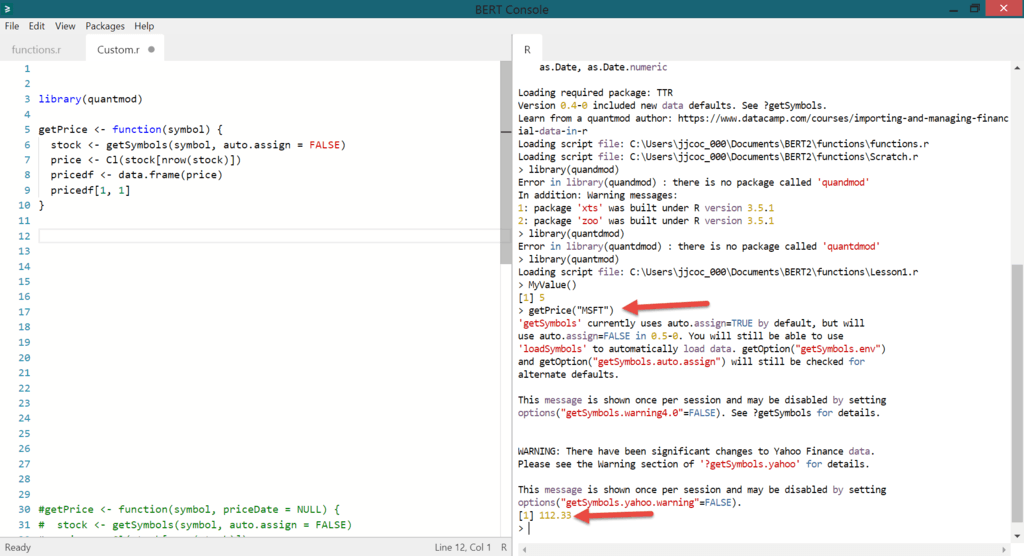
Task: Restore down the BERT Console window
Action: click(974, 8)
